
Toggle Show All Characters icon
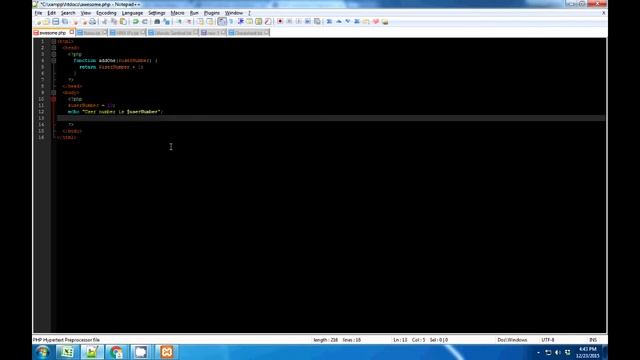[x=231, y=22]
